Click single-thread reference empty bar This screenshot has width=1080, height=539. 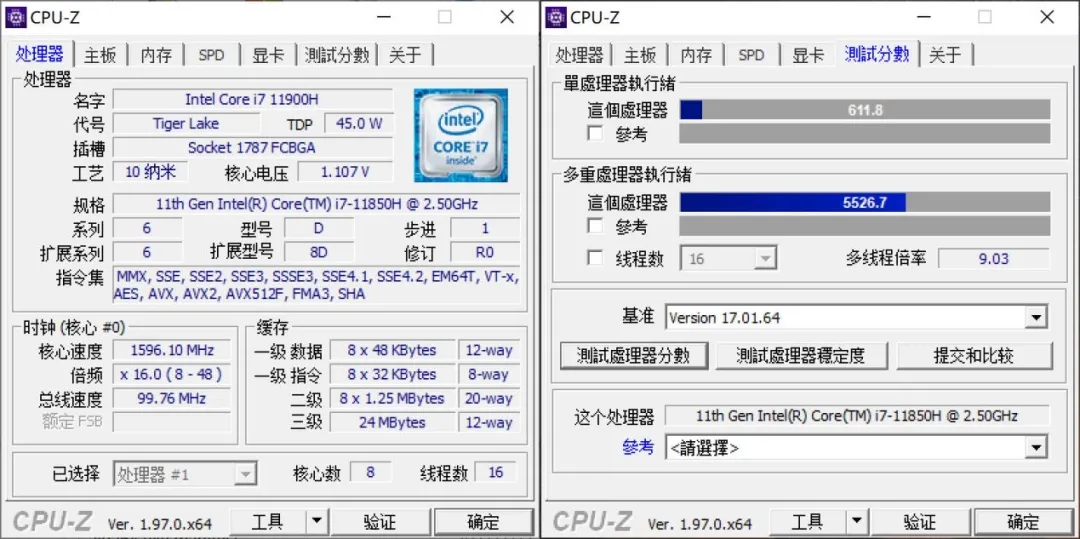[865, 134]
